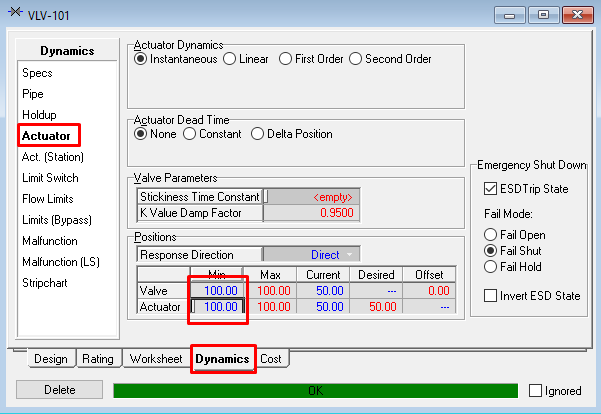Open the Actuator page
Image resolution: width=601 pixels, height=414 pixels.
coord(46,136)
